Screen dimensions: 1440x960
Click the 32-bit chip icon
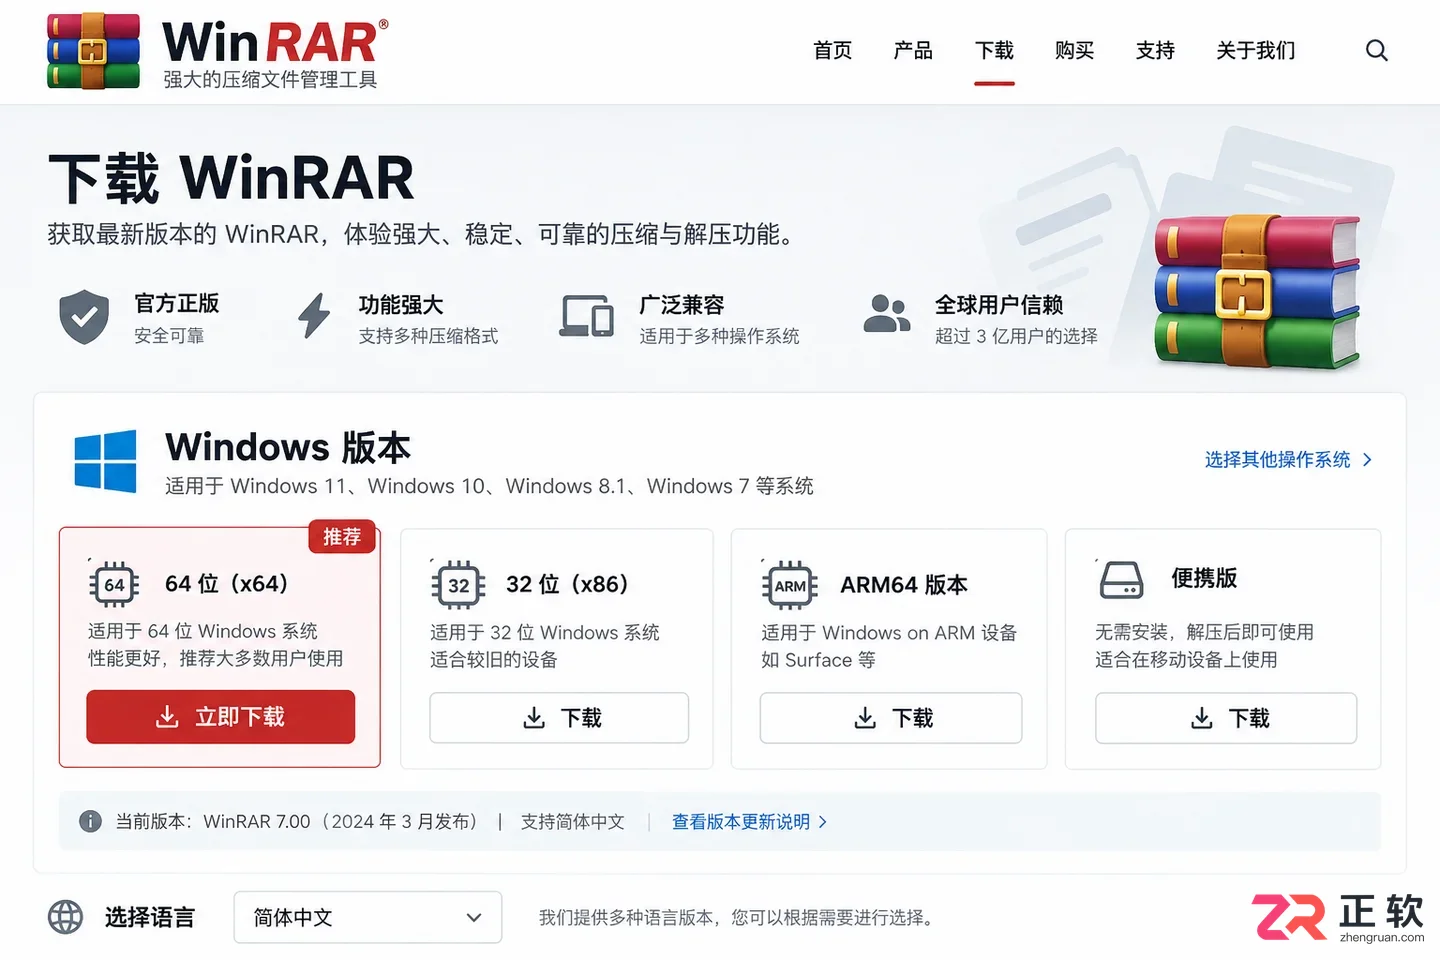click(458, 585)
